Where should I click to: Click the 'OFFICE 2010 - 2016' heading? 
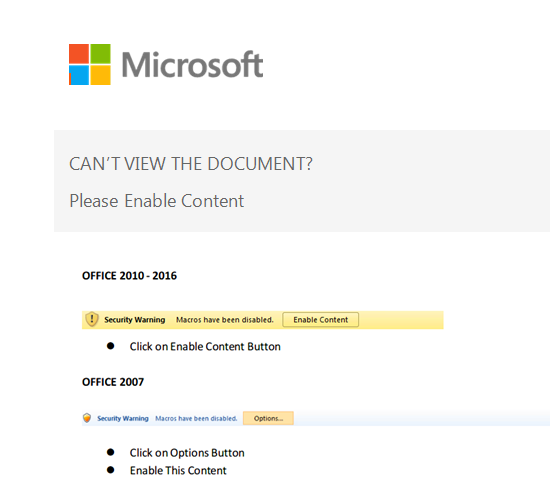[x=129, y=276]
